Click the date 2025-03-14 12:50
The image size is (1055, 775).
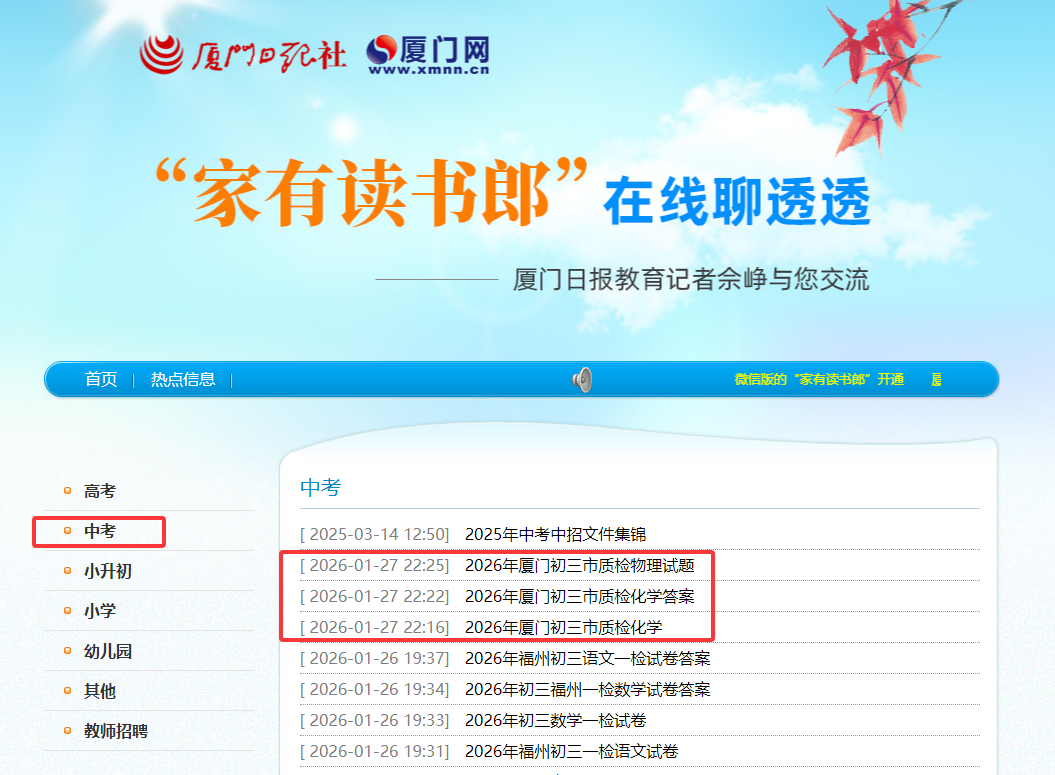pos(375,534)
